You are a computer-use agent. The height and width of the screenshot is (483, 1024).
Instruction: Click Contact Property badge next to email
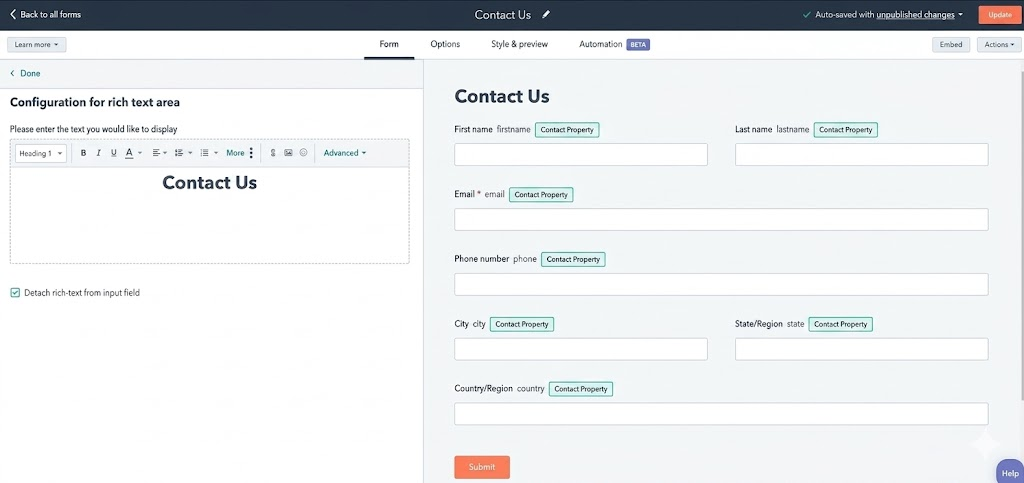coord(541,195)
